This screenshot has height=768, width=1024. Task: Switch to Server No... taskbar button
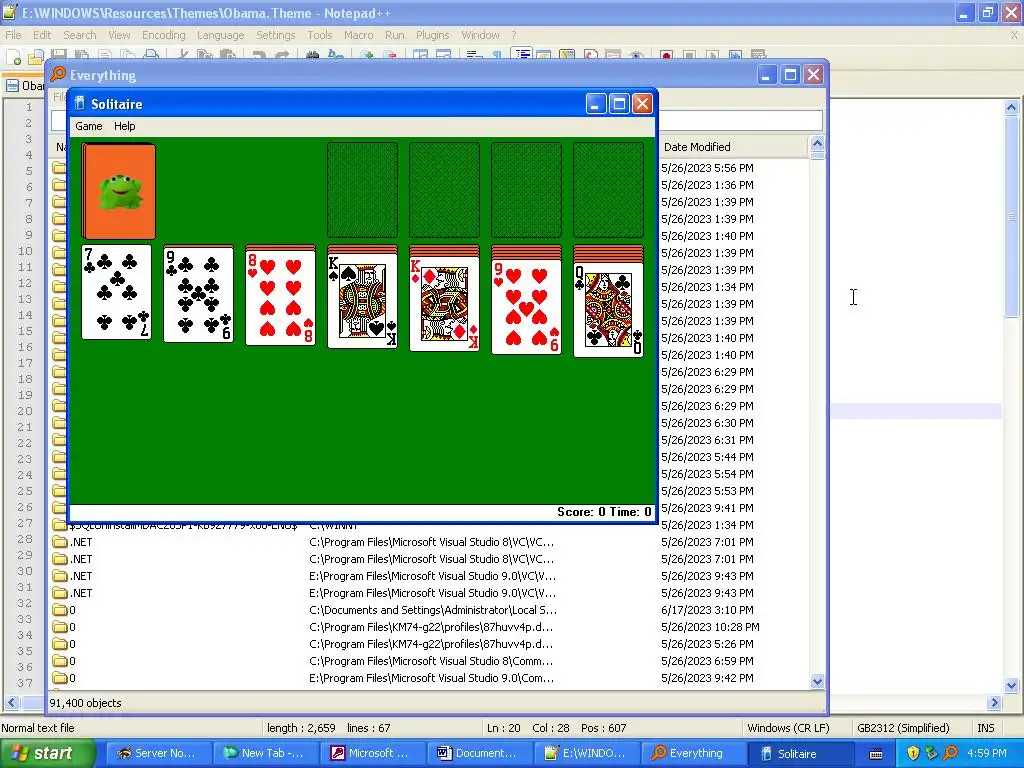[x=158, y=753]
